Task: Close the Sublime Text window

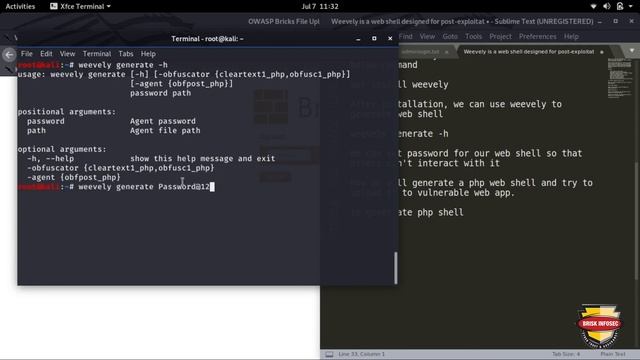Action: pos(631,21)
